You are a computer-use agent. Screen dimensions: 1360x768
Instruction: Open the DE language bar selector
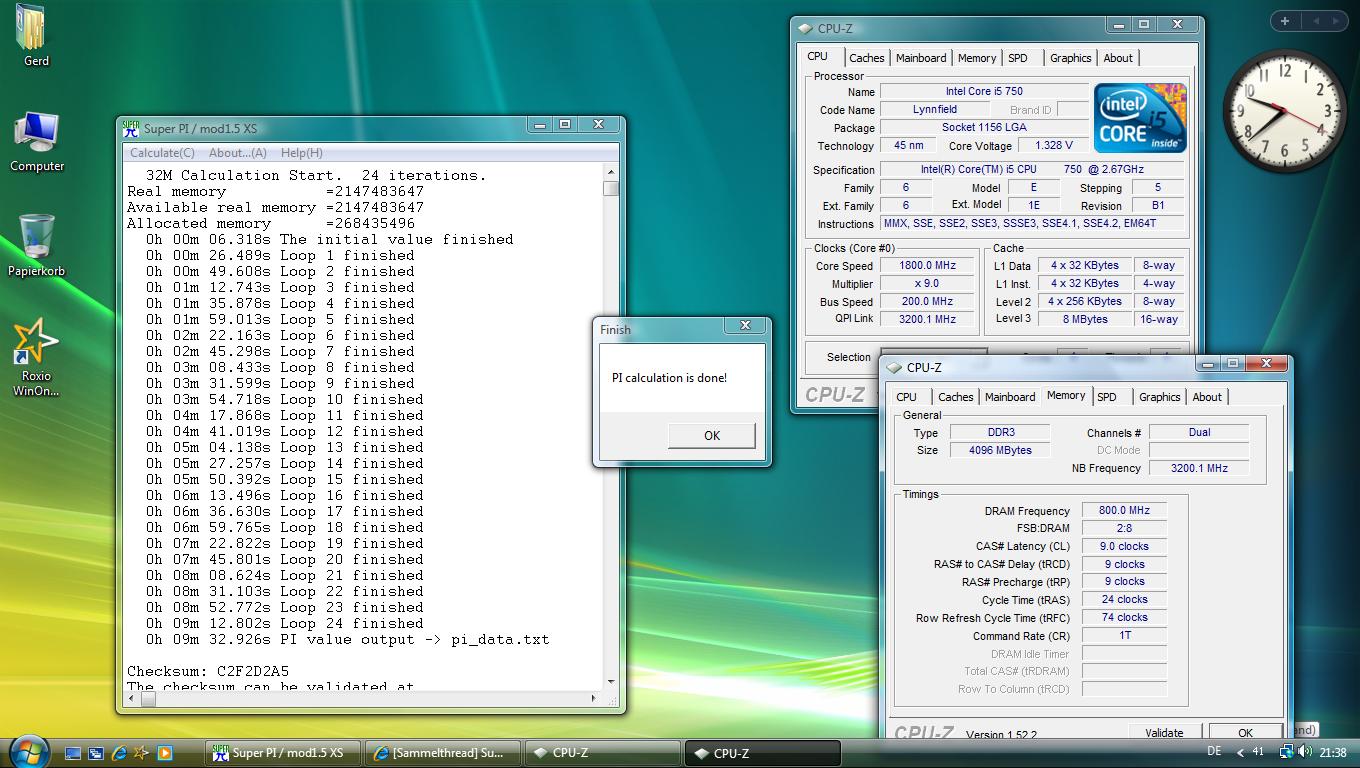coord(1214,752)
